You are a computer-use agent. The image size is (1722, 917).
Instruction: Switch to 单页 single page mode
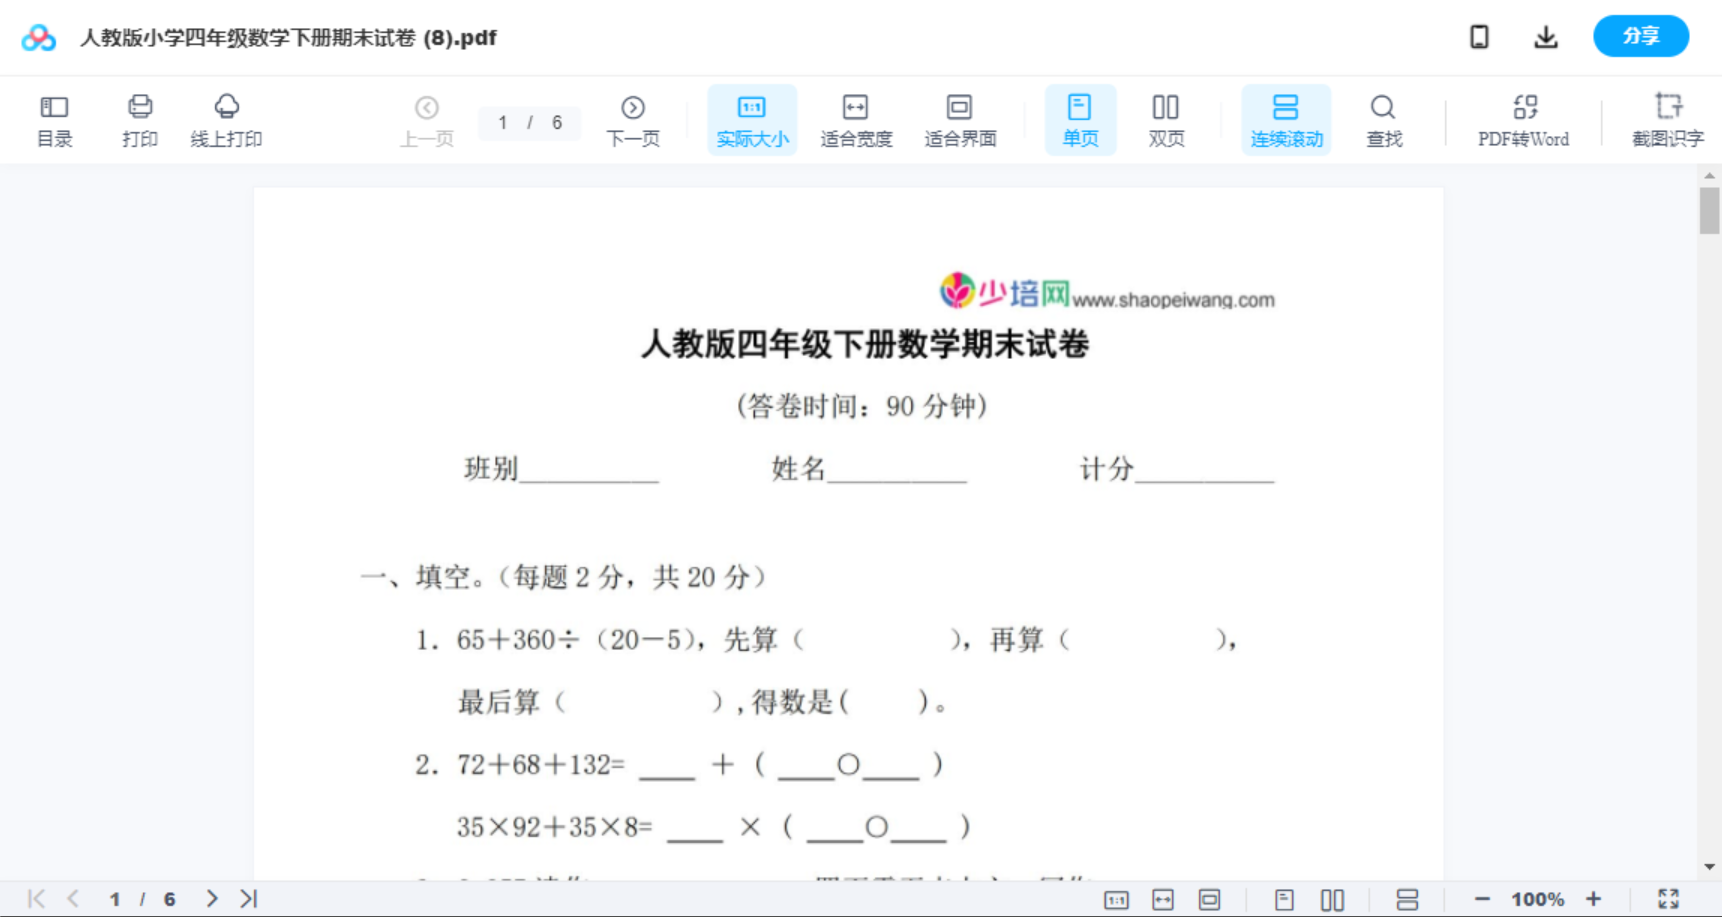click(x=1080, y=119)
